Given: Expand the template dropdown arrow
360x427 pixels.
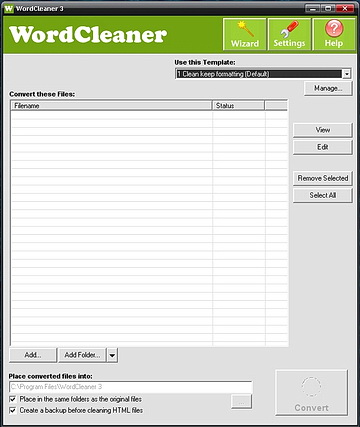Looking at the screenshot, I should [347, 74].
